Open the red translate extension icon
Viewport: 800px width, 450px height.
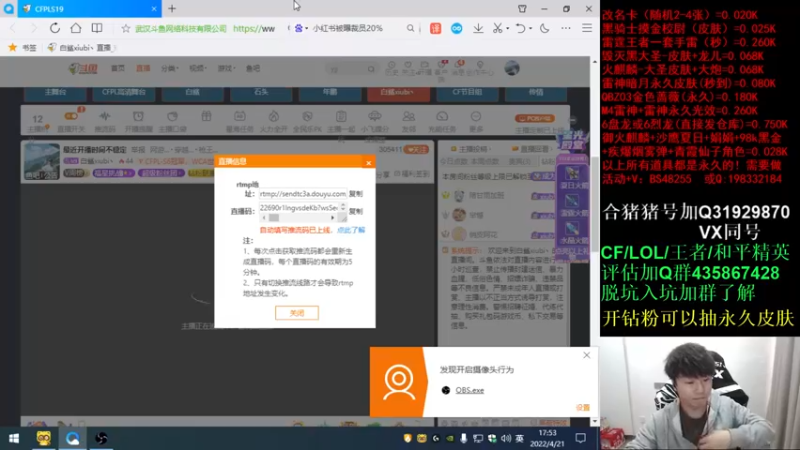435,29
